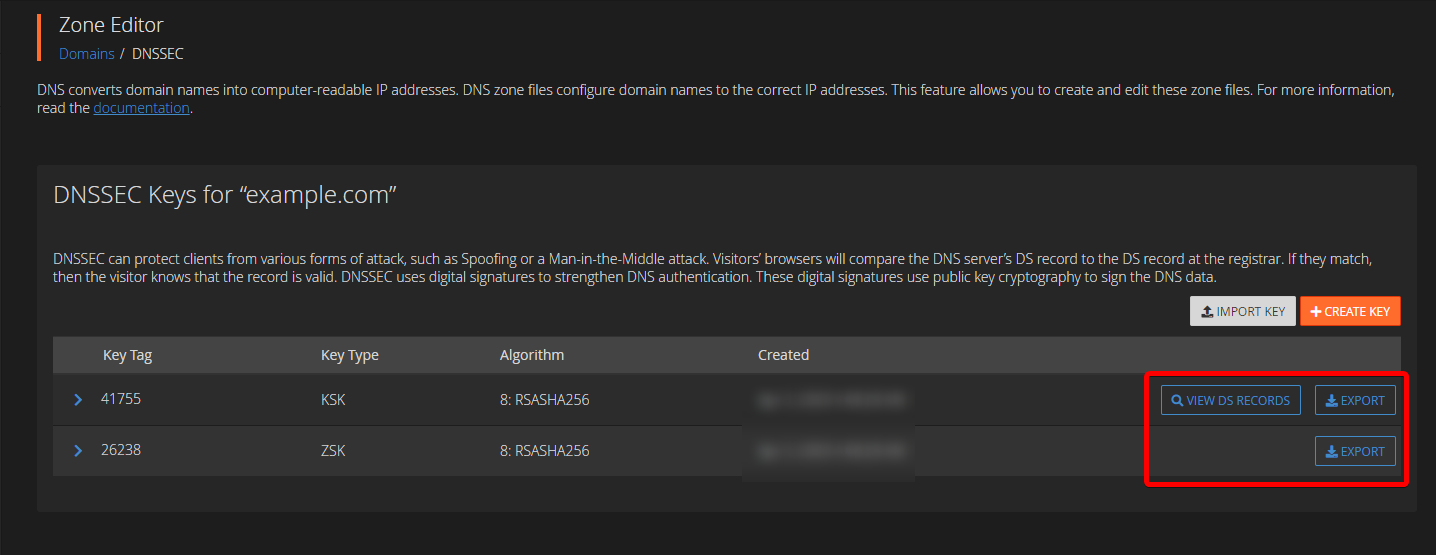The image size is (1436, 555).
Task: Select the 8: RSASHA256 cell in KSK row
Action: (x=545, y=400)
